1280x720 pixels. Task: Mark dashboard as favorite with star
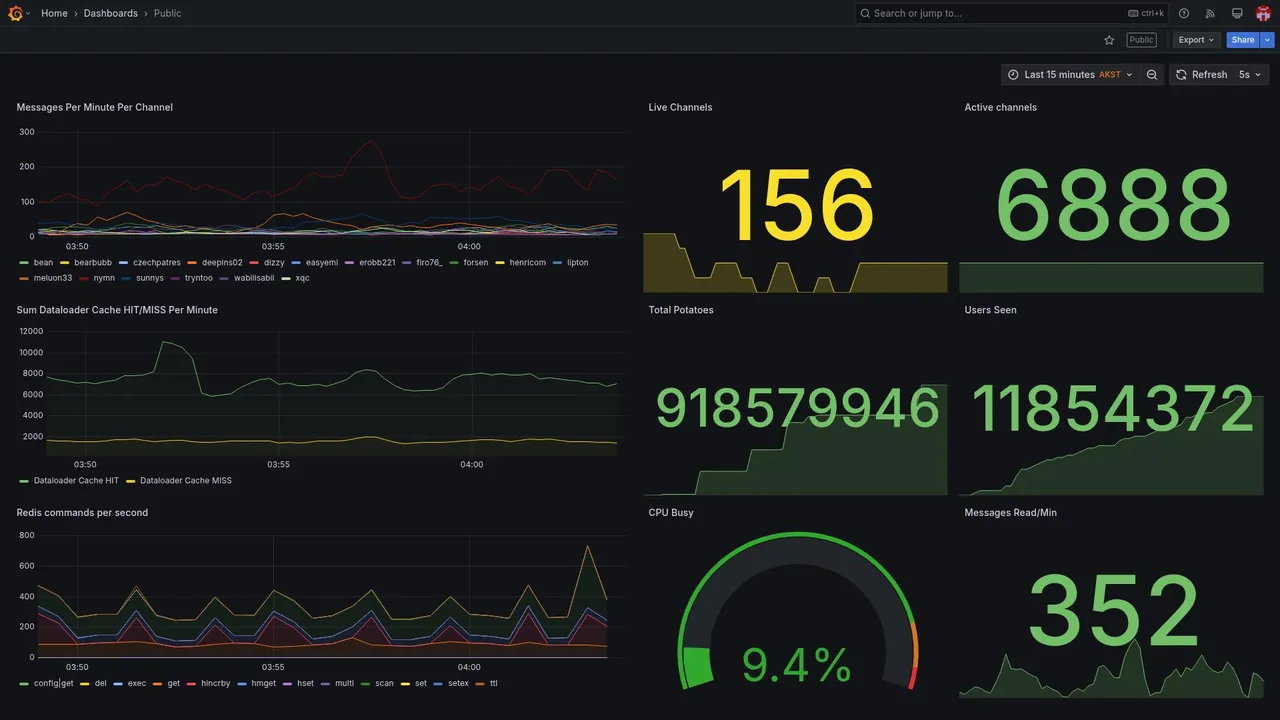point(1109,40)
